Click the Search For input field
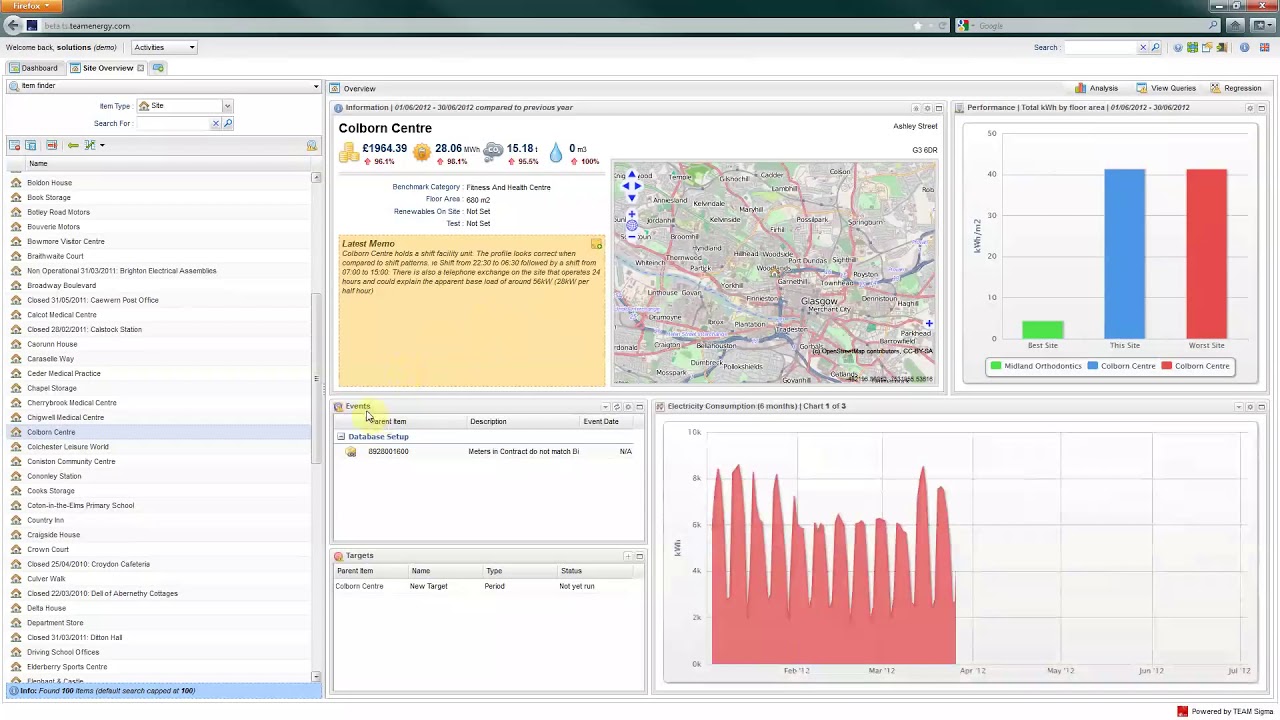This screenshot has width=1280, height=720. (173, 123)
